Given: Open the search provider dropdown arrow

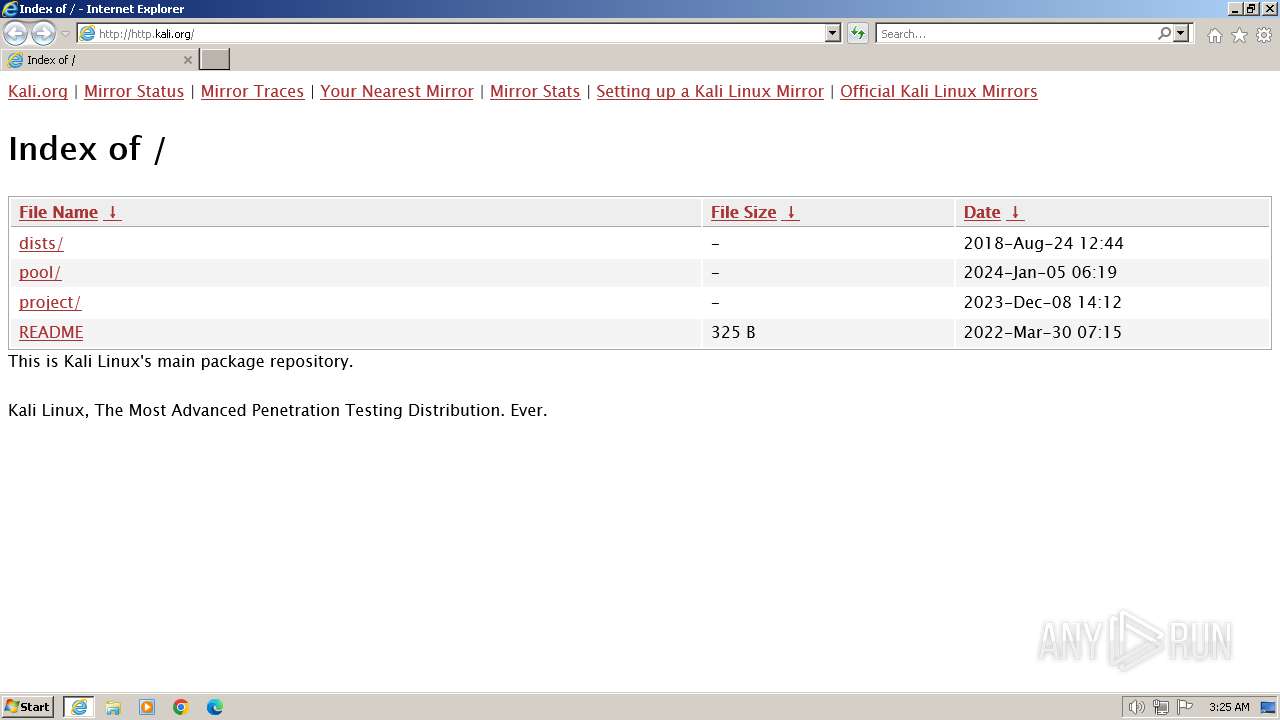Looking at the screenshot, I should tap(1181, 34).
